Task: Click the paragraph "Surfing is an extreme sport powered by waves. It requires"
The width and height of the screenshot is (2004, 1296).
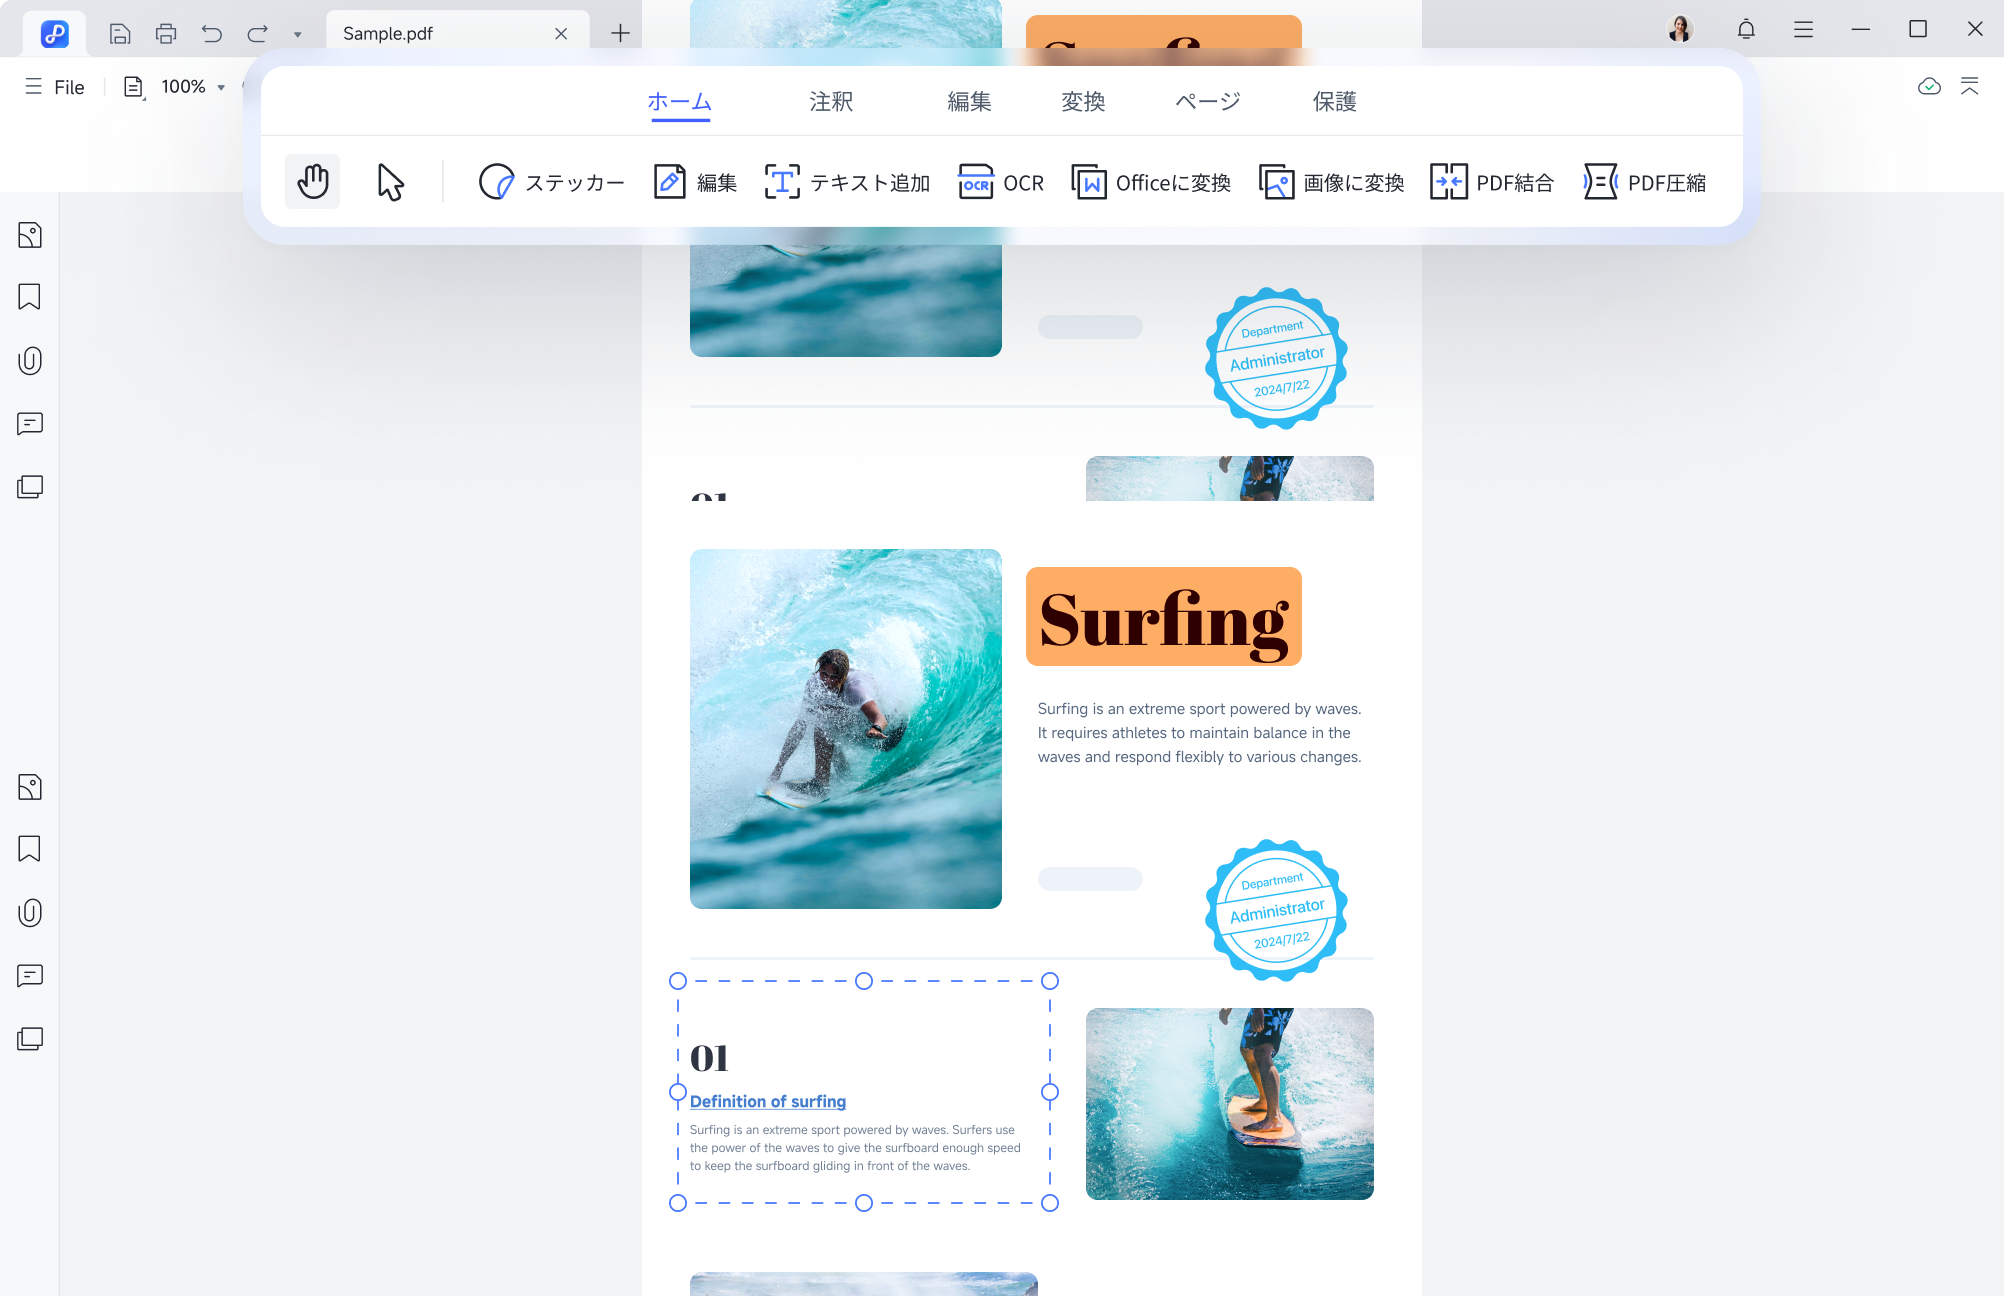Action: click(1200, 733)
